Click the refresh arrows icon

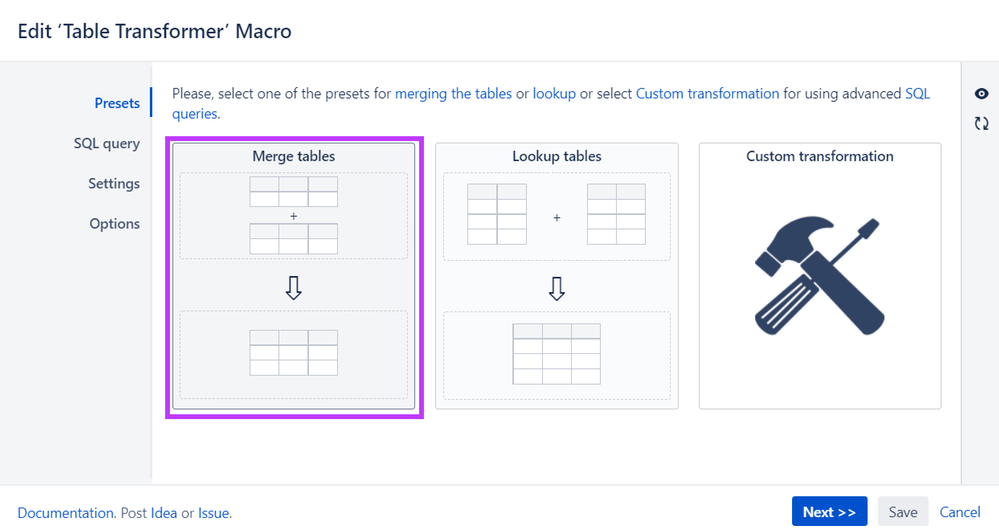coord(981,123)
